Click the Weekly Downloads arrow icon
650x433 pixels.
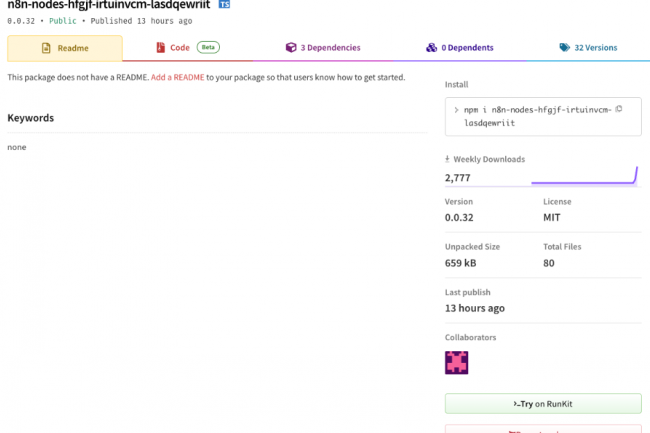click(x=448, y=159)
